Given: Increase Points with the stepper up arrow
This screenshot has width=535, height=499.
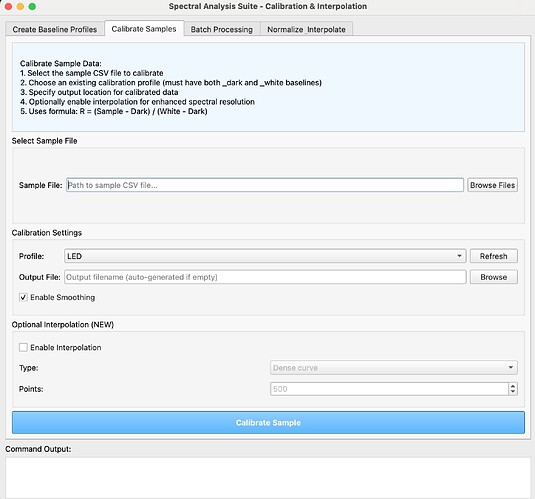Looking at the screenshot, I should (513, 386).
